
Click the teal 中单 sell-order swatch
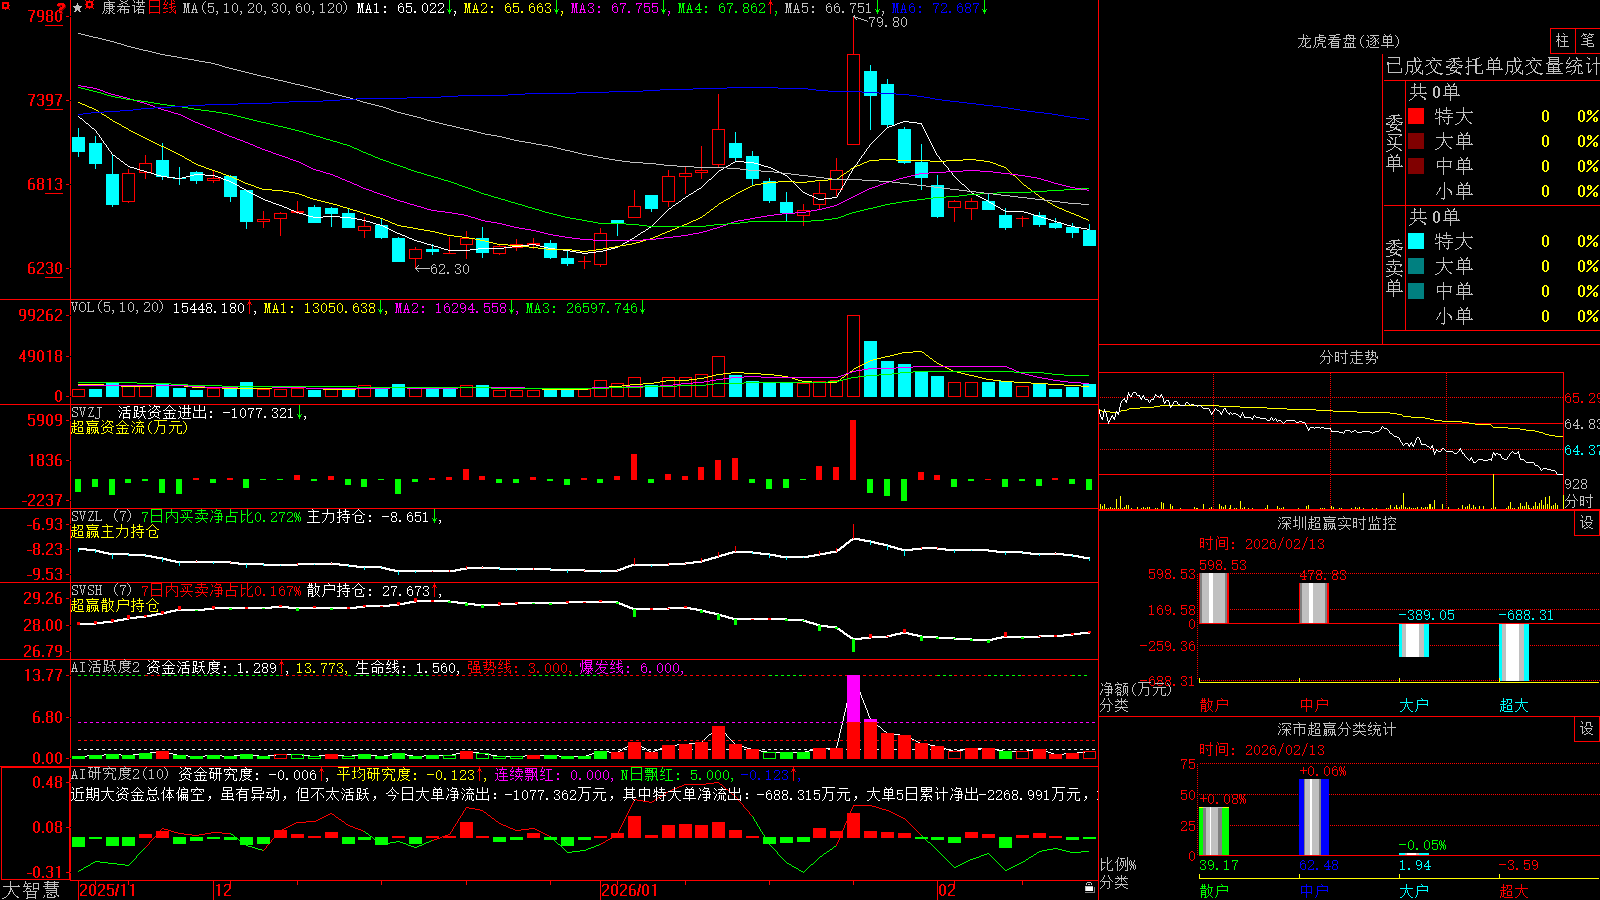[x=1416, y=291]
